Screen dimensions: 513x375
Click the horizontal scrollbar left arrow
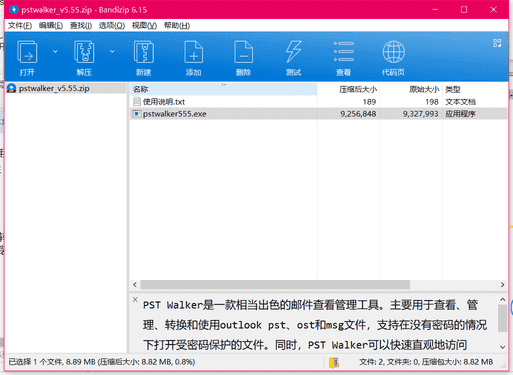(135, 285)
